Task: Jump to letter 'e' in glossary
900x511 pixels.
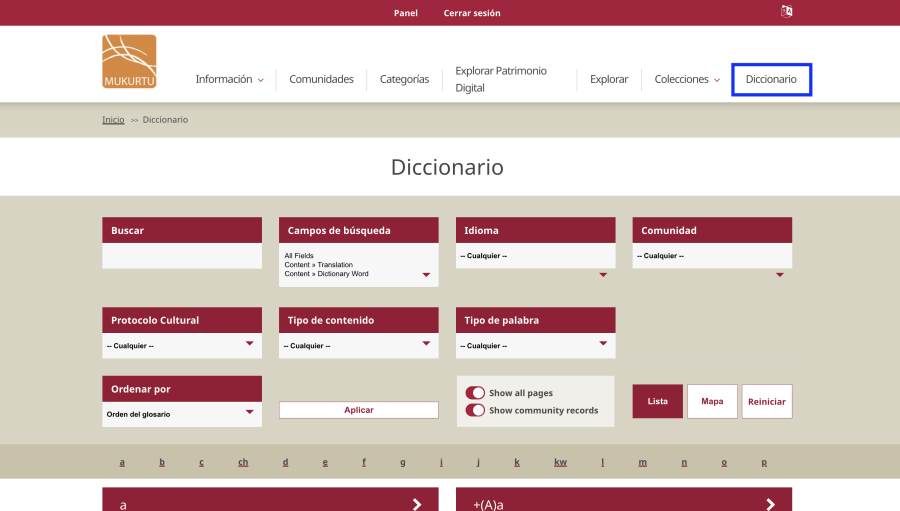Action: (325, 462)
